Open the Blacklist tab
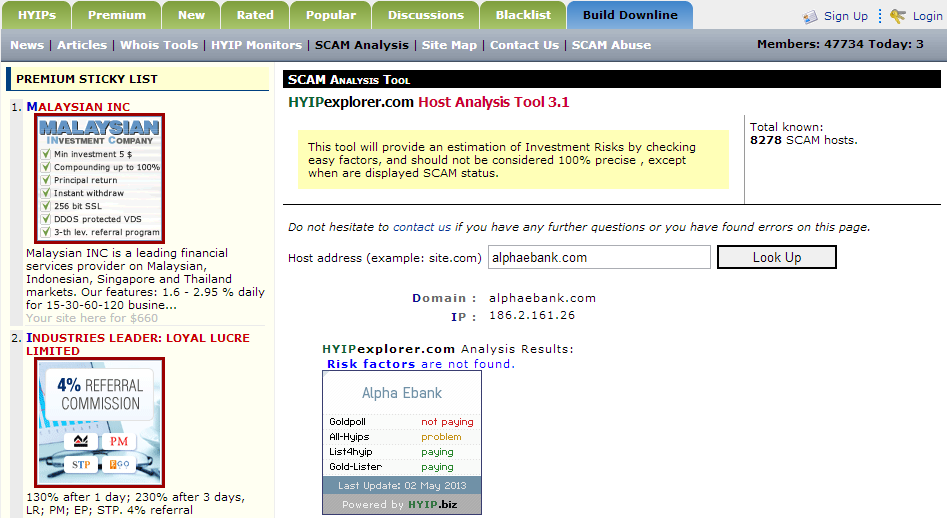 523,15
